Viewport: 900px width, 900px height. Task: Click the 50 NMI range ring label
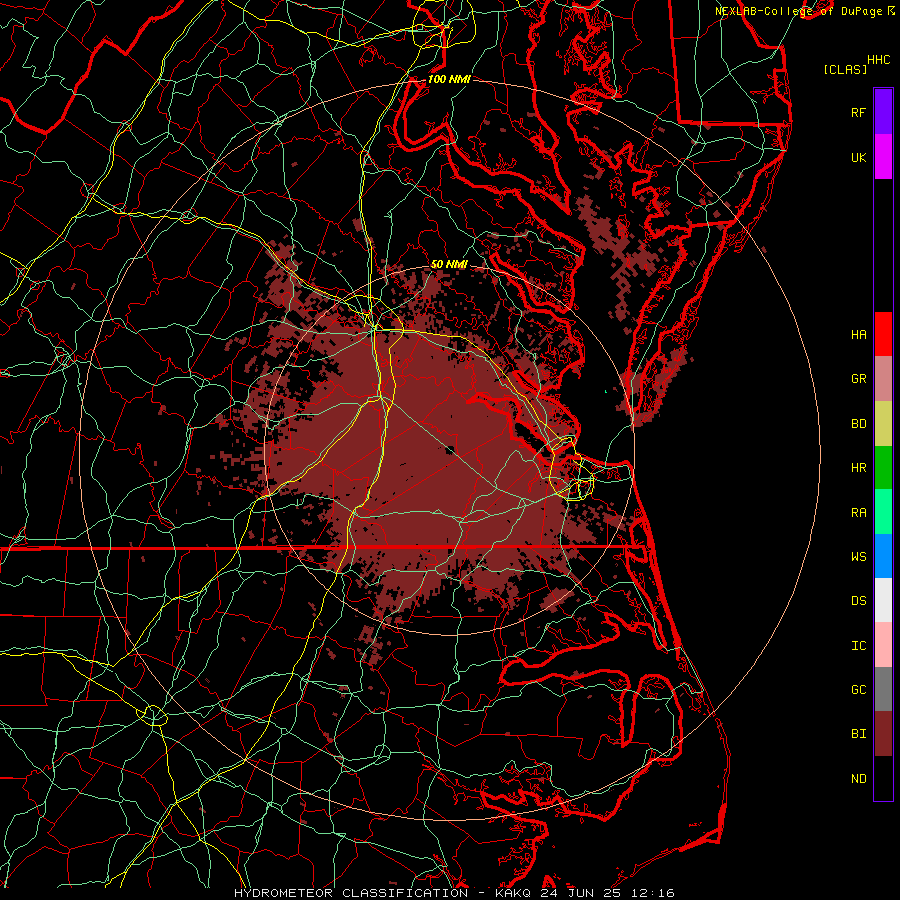pyautogui.click(x=449, y=264)
